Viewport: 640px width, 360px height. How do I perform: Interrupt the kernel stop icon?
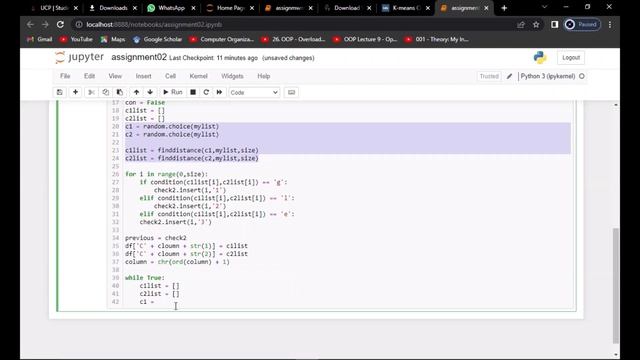tap(193, 92)
